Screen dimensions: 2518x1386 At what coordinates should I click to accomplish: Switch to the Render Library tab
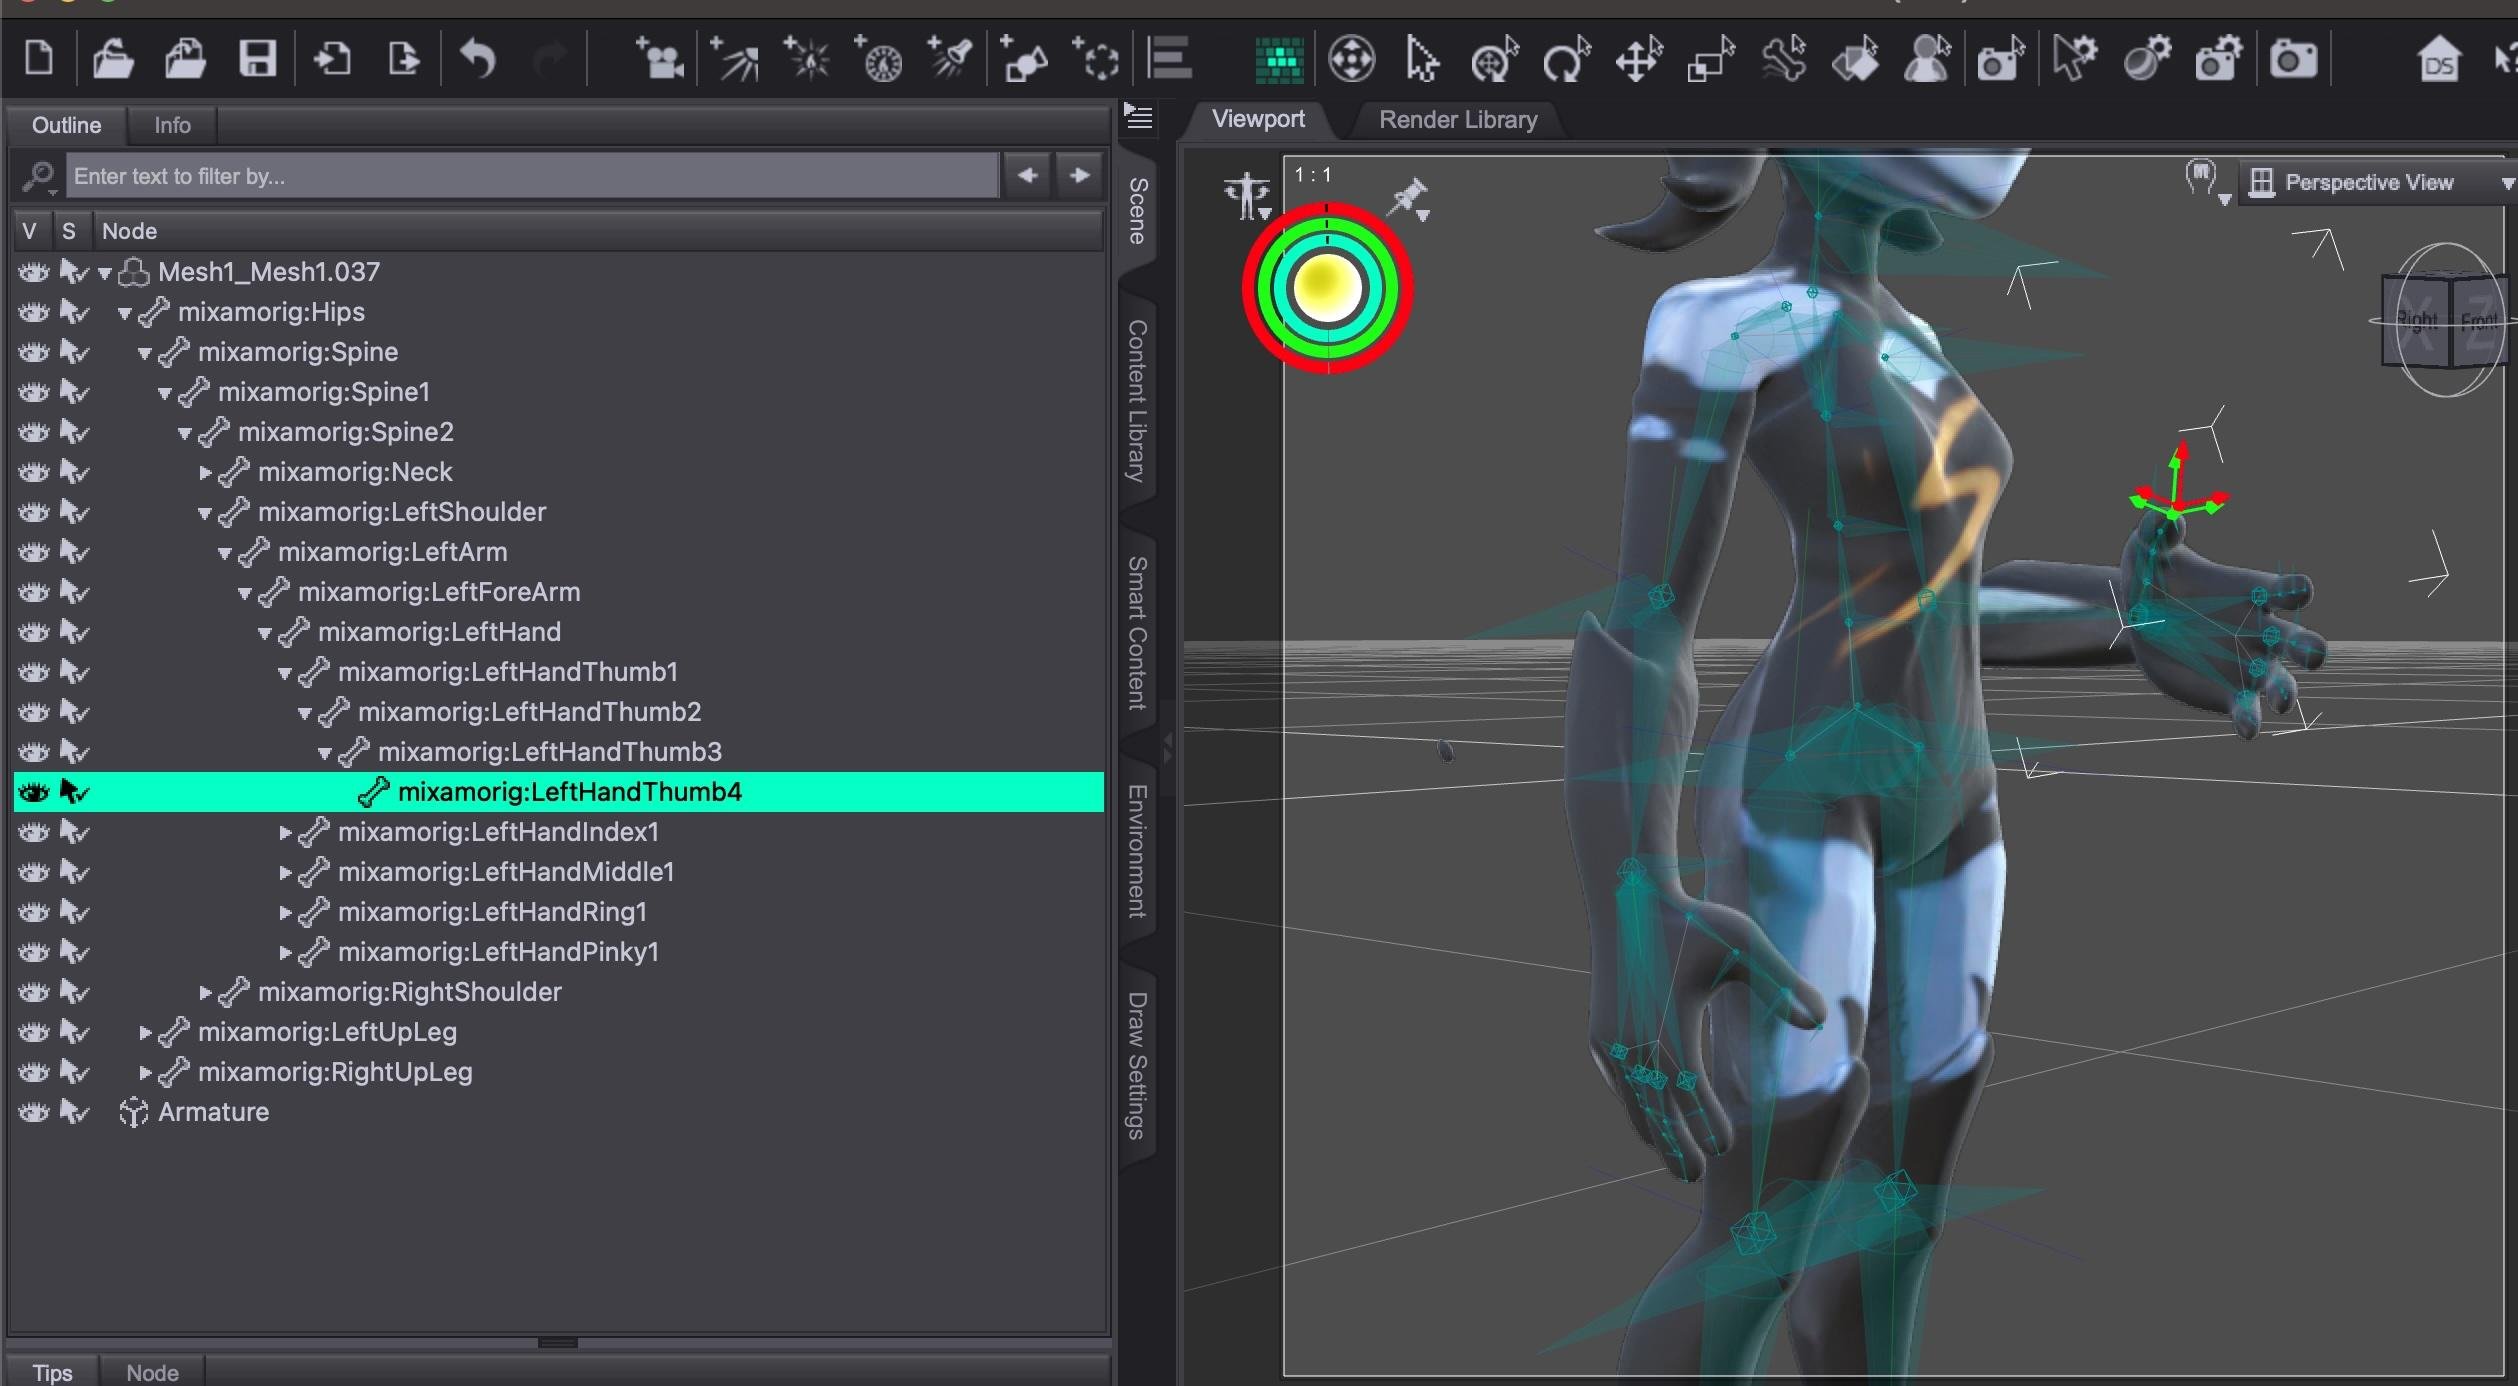click(1457, 120)
